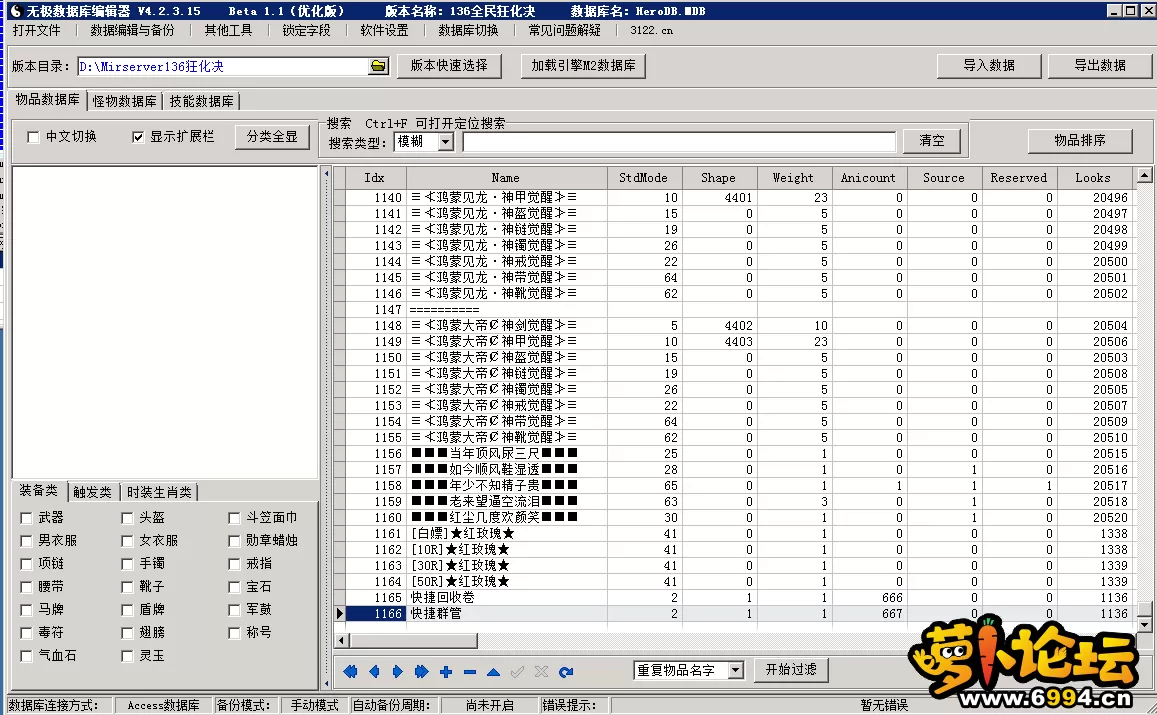Enable the 项链 checkbox
1157x715 pixels.
[x=26, y=564]
